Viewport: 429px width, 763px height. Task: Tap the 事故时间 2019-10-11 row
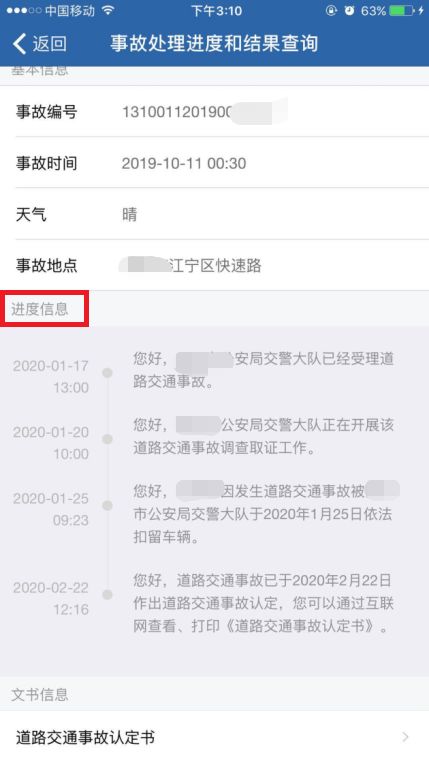tap(214, 163)
